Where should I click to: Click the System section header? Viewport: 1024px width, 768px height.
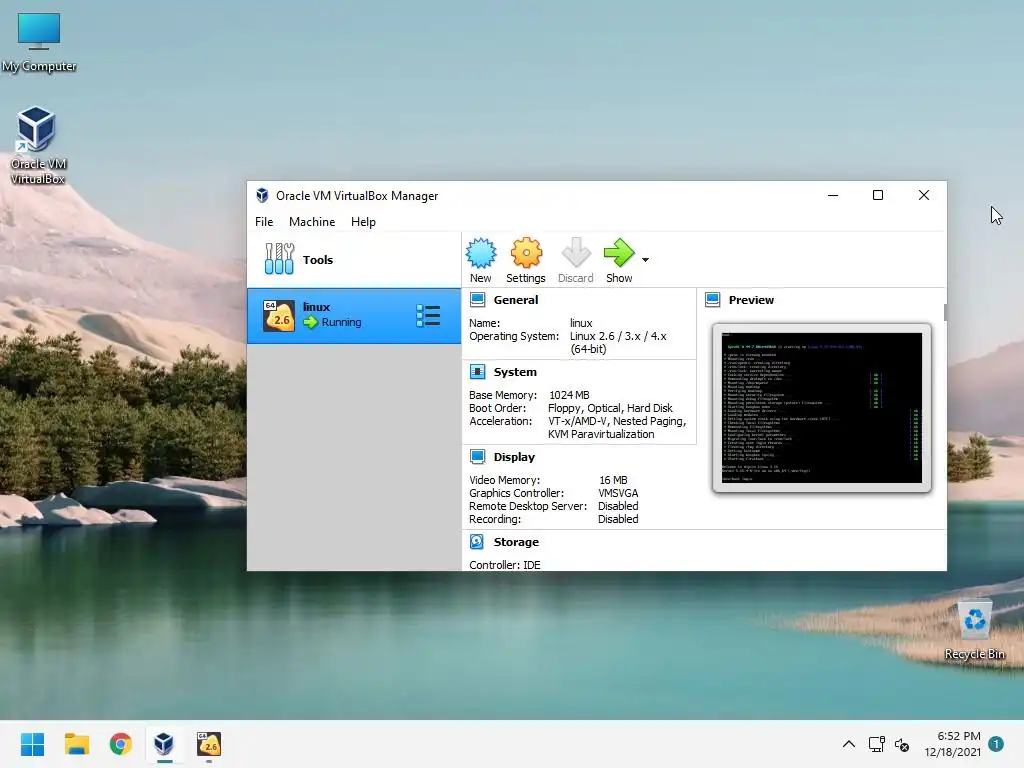click(x=515, y=372)
